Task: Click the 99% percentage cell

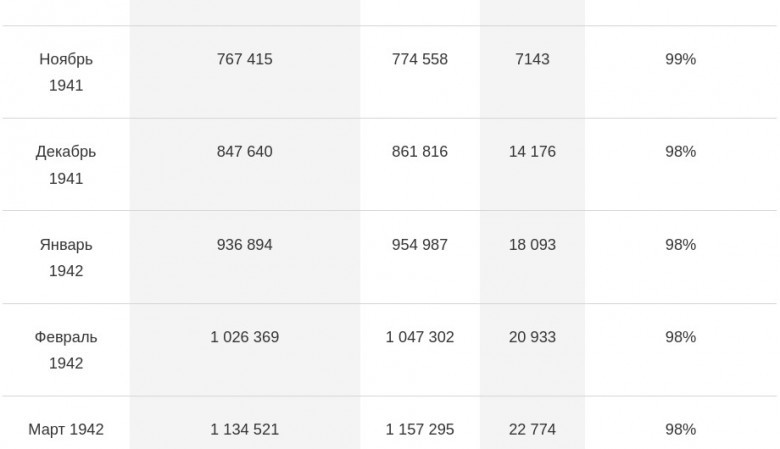Action: 680,59
